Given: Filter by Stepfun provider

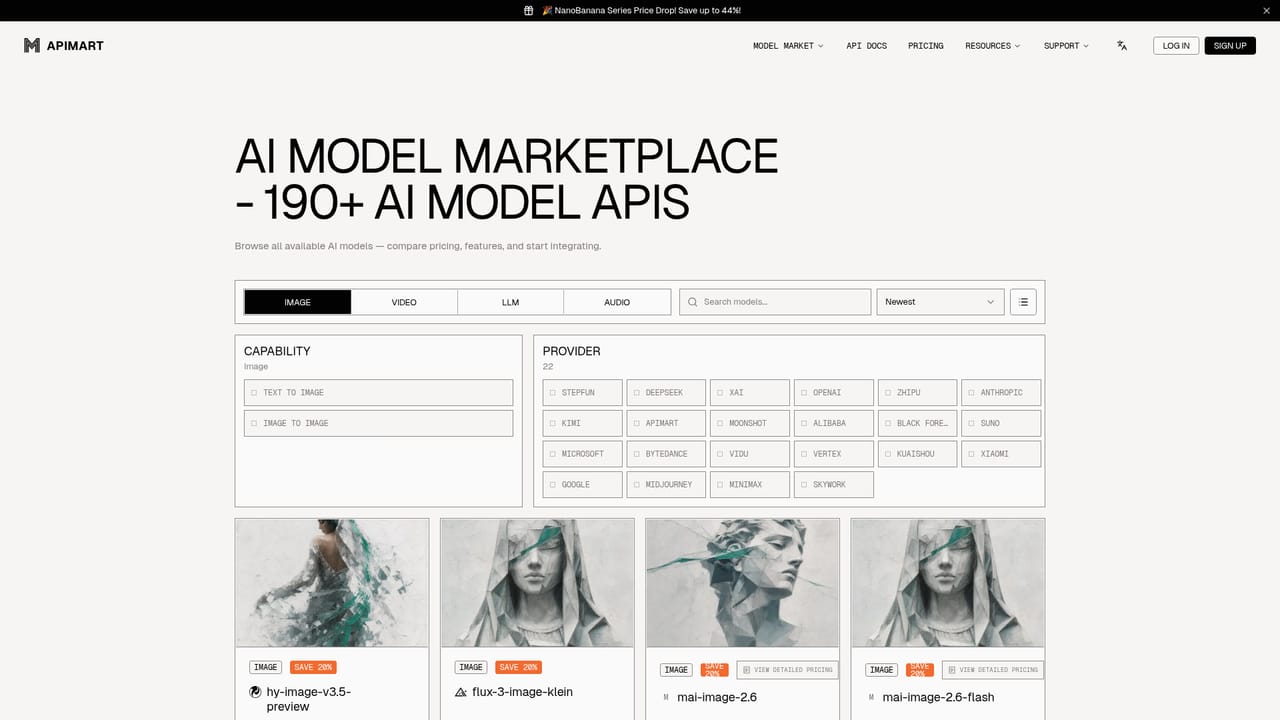Looking at the screenshot, I should pyautogui.click(x=583, y=393).
